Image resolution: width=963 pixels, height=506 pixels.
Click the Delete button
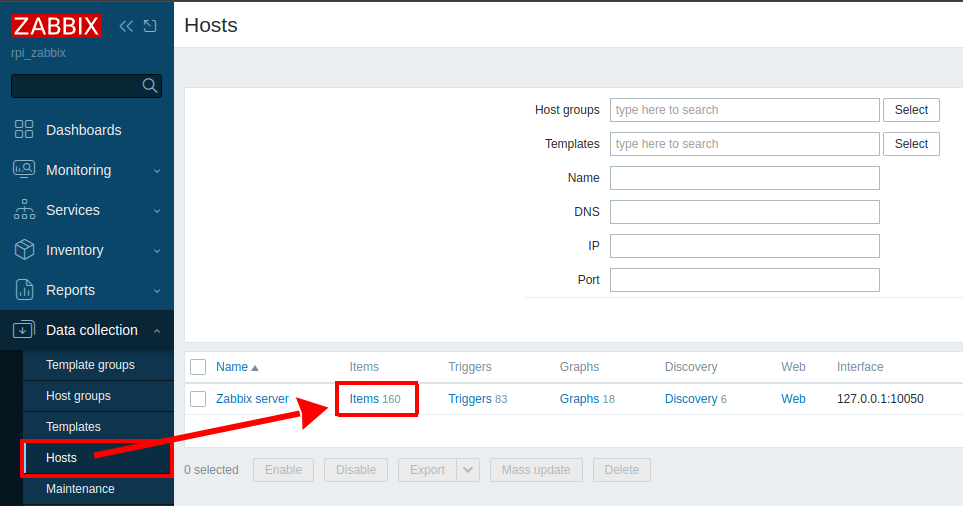click(622, 470)
